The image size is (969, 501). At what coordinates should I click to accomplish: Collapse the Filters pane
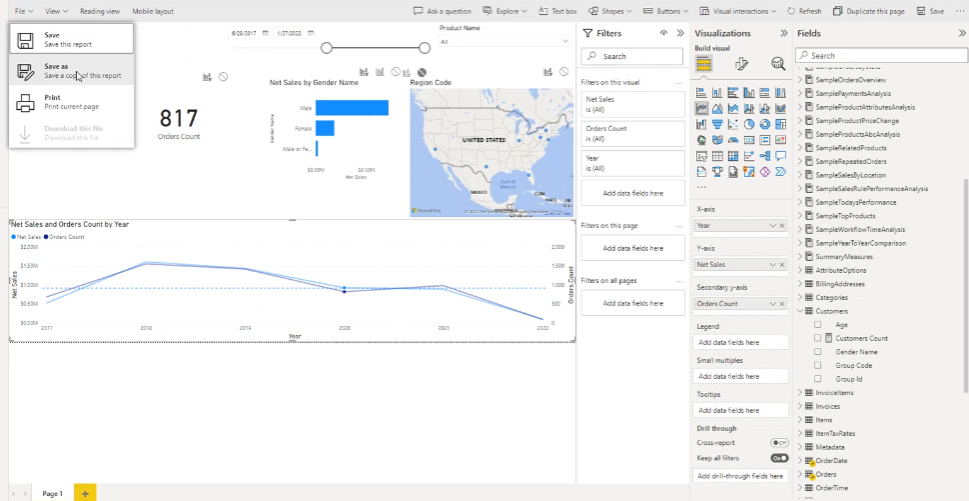(x=680, y=33)
